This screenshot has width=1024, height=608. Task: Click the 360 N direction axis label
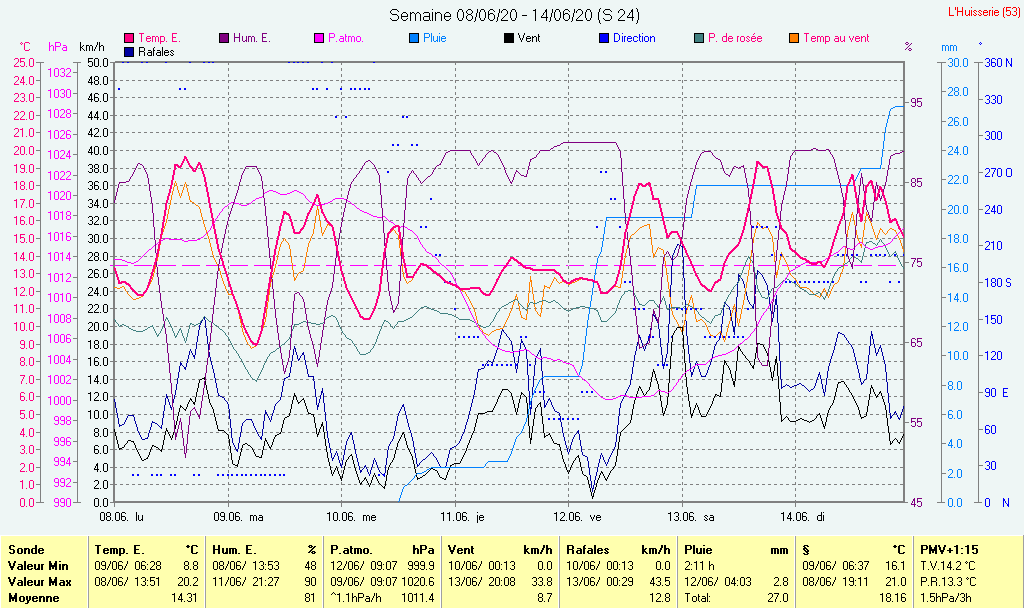click(x=999, y=63)
